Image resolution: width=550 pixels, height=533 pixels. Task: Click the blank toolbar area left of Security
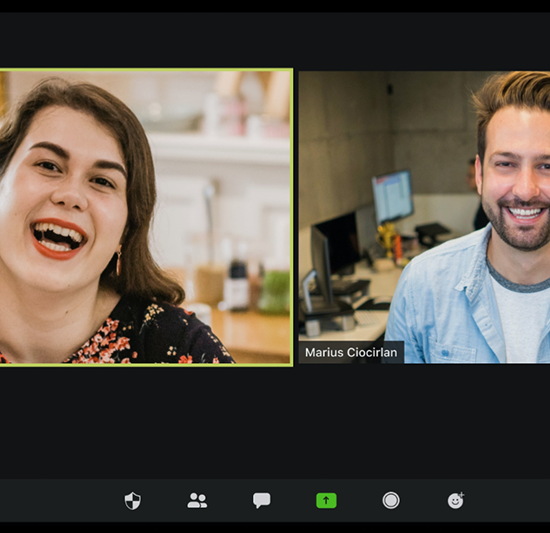60,500
